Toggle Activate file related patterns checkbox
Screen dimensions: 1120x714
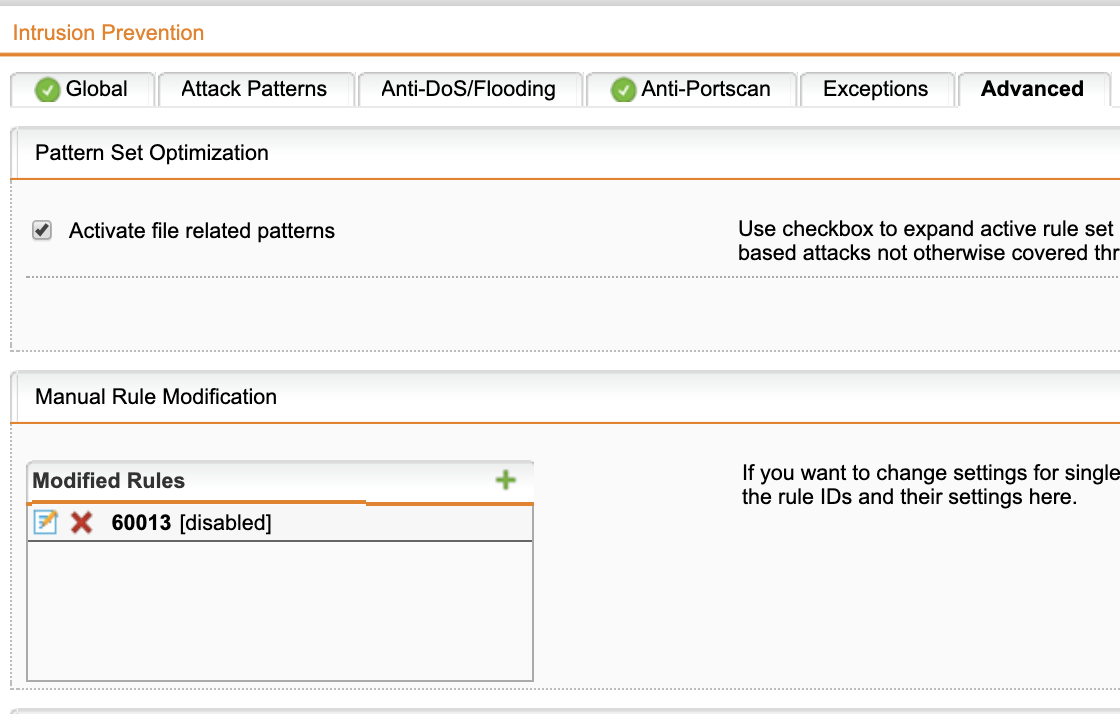click(x=42, y=230)
